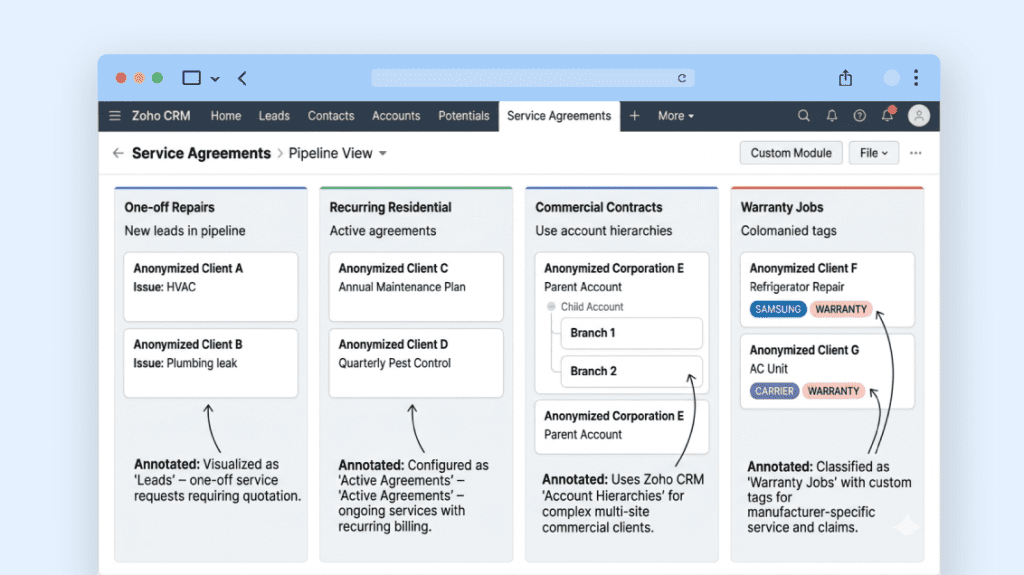Open the File dropdown button
The height and width of the screenshot is (575, 1024).
[873, 153]
